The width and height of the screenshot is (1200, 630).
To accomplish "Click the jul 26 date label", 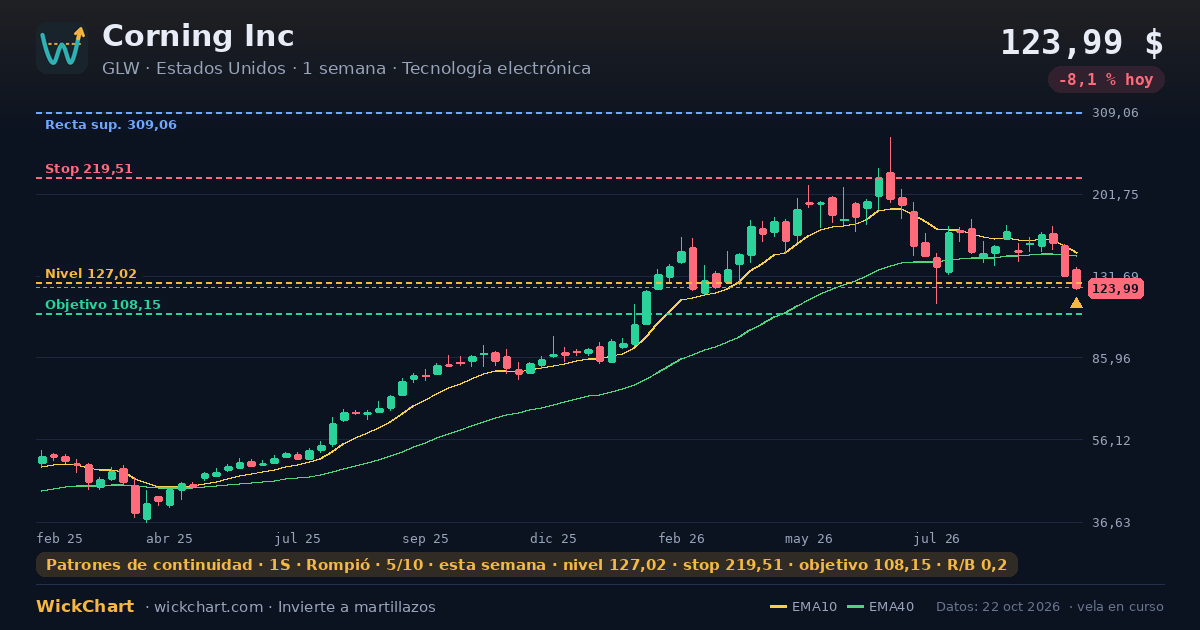I will [937, 538].
